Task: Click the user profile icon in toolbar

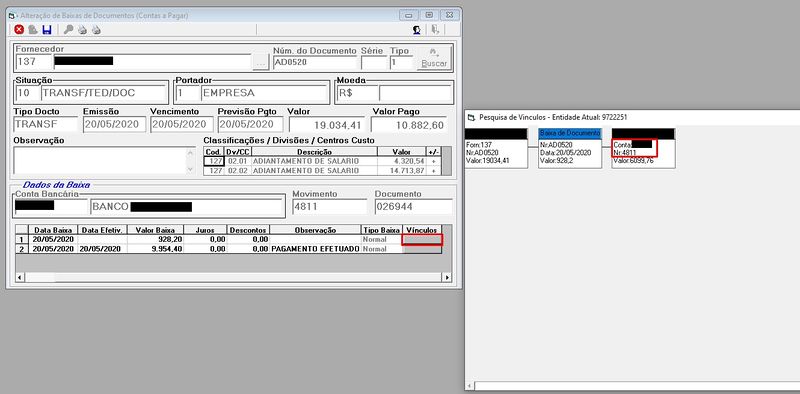Action: point(417,30)
